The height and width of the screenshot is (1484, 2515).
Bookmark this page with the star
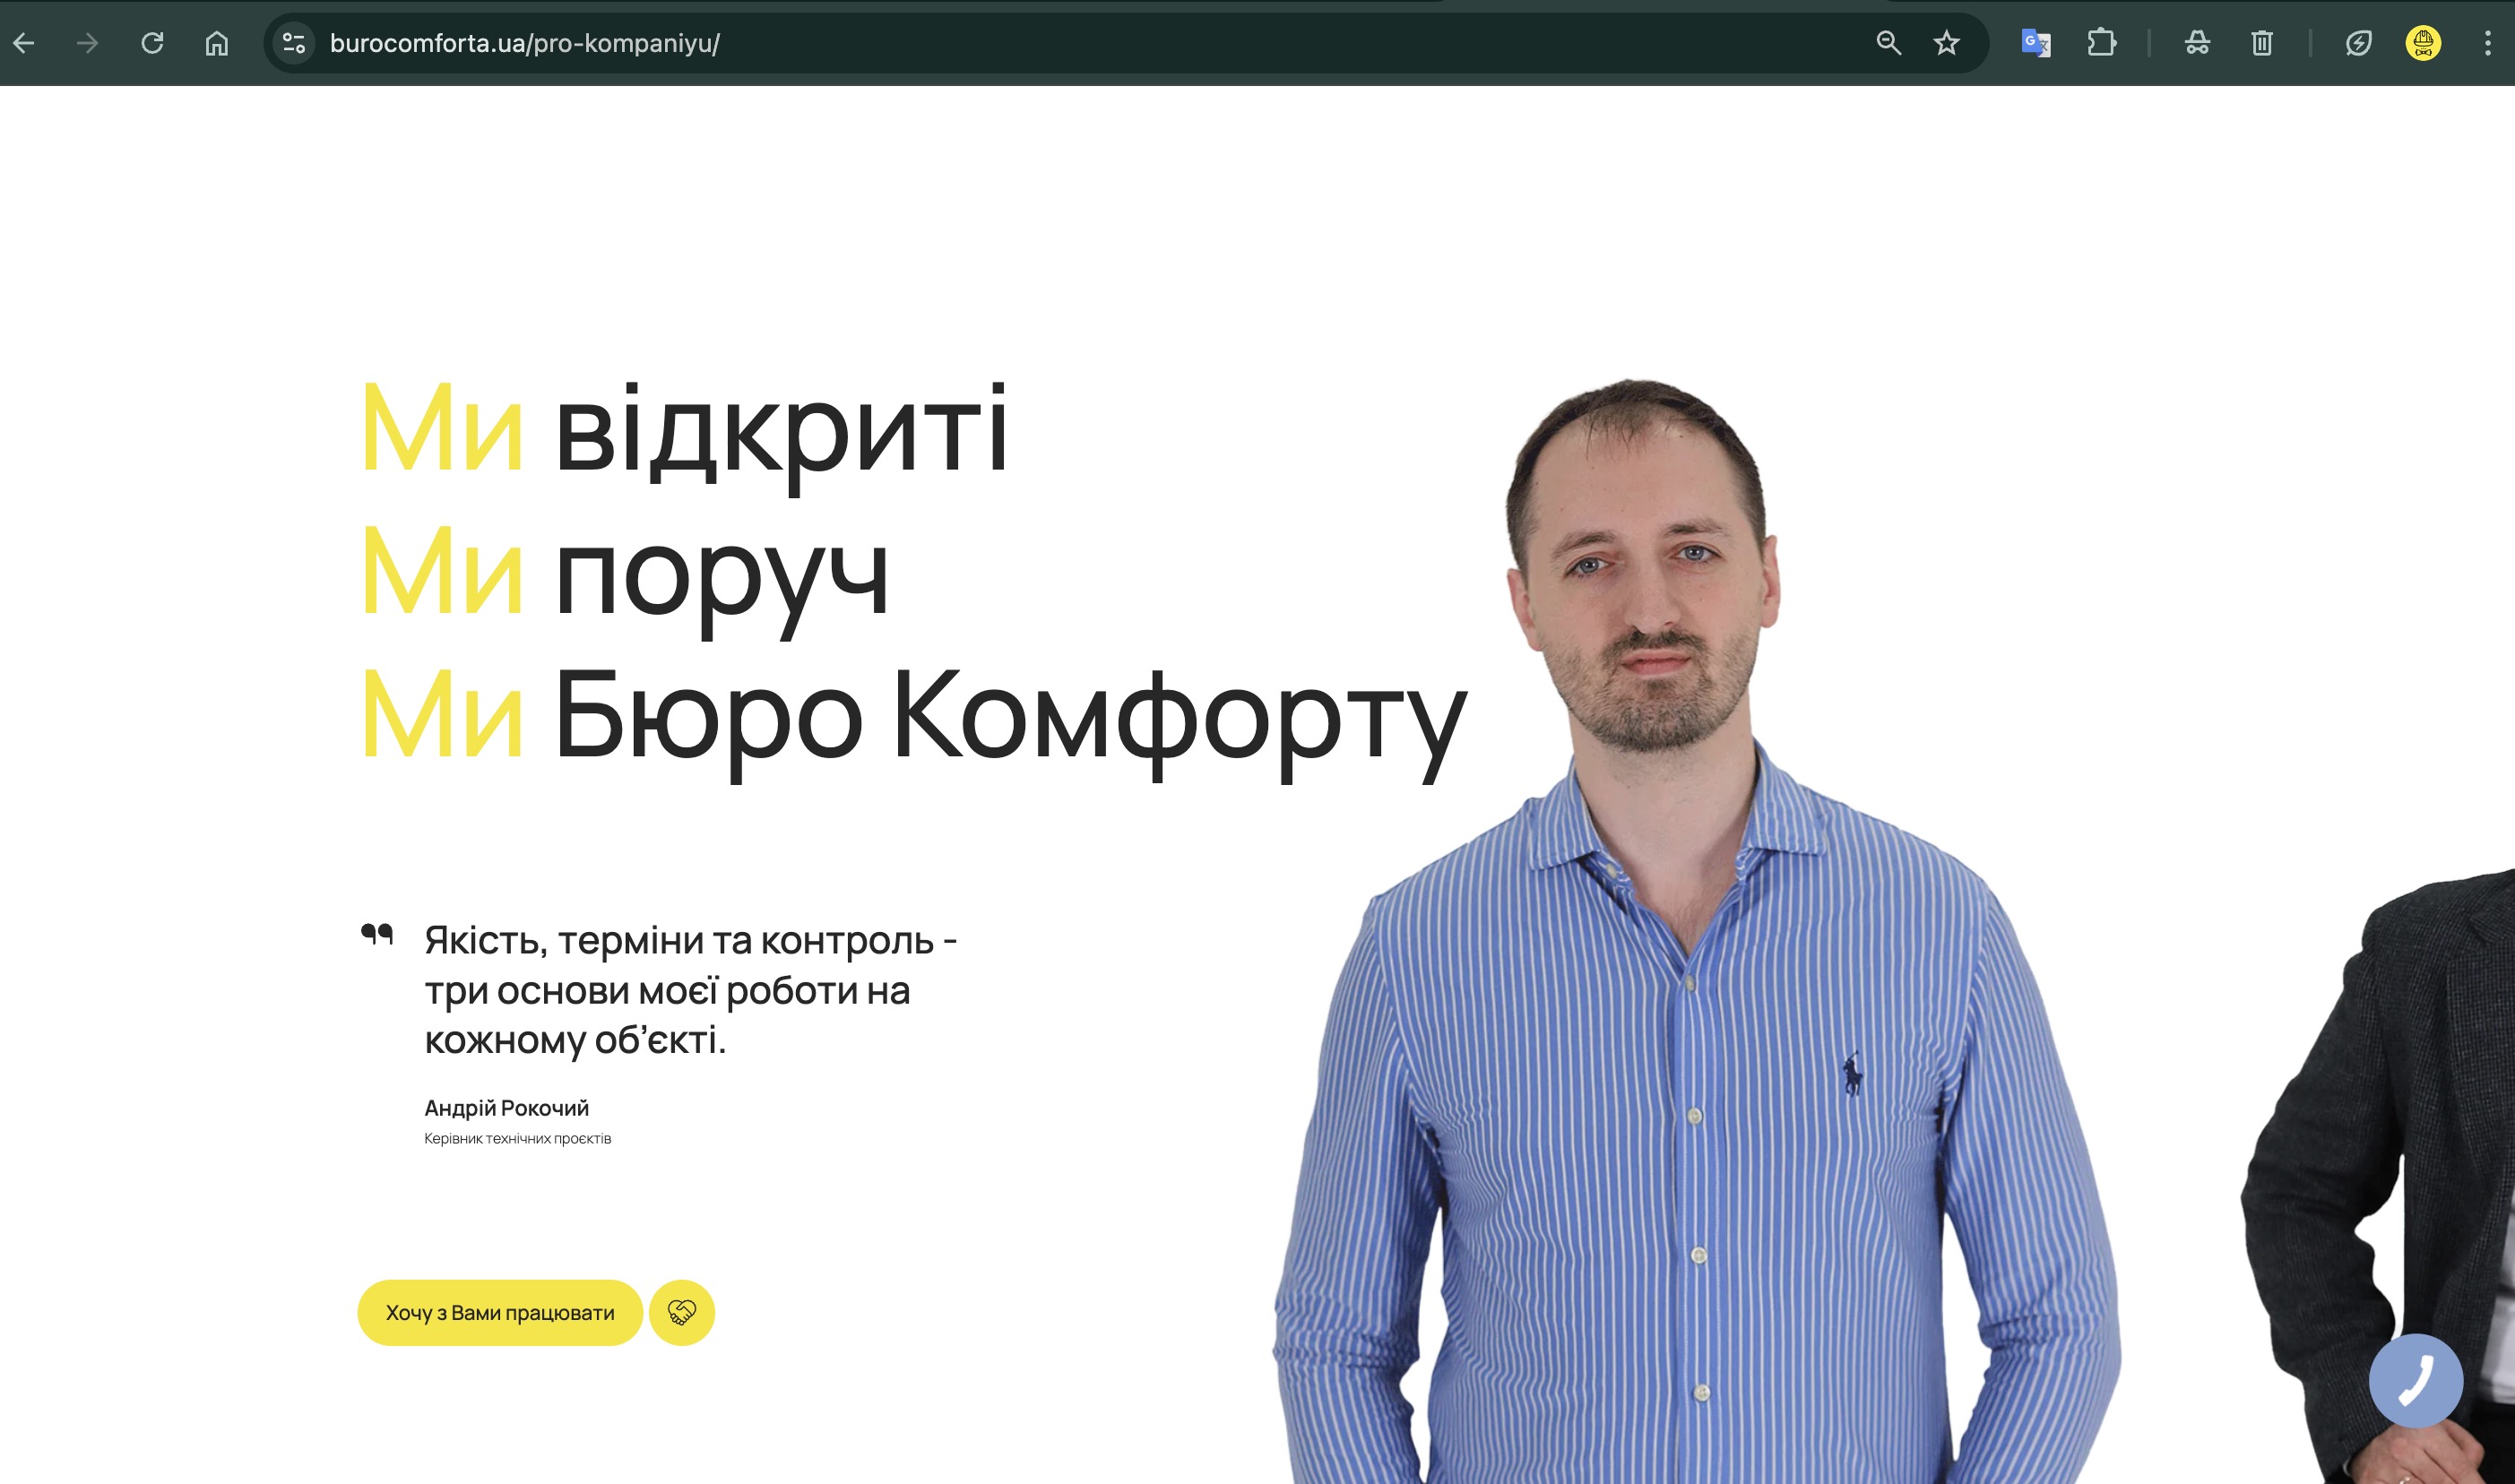tap(1946, 43)
